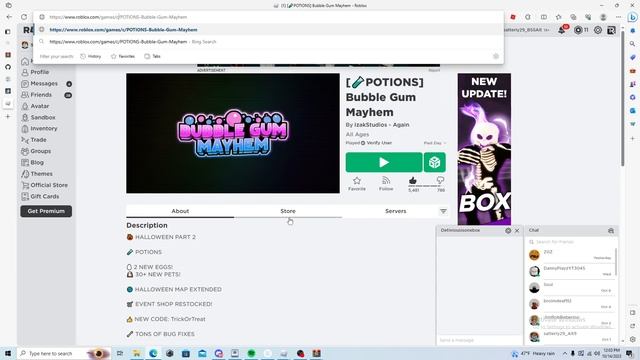Screen dimensions: 640x360
Task: Filter address suggestions by Favorites
Action: (x=123, y=56)
